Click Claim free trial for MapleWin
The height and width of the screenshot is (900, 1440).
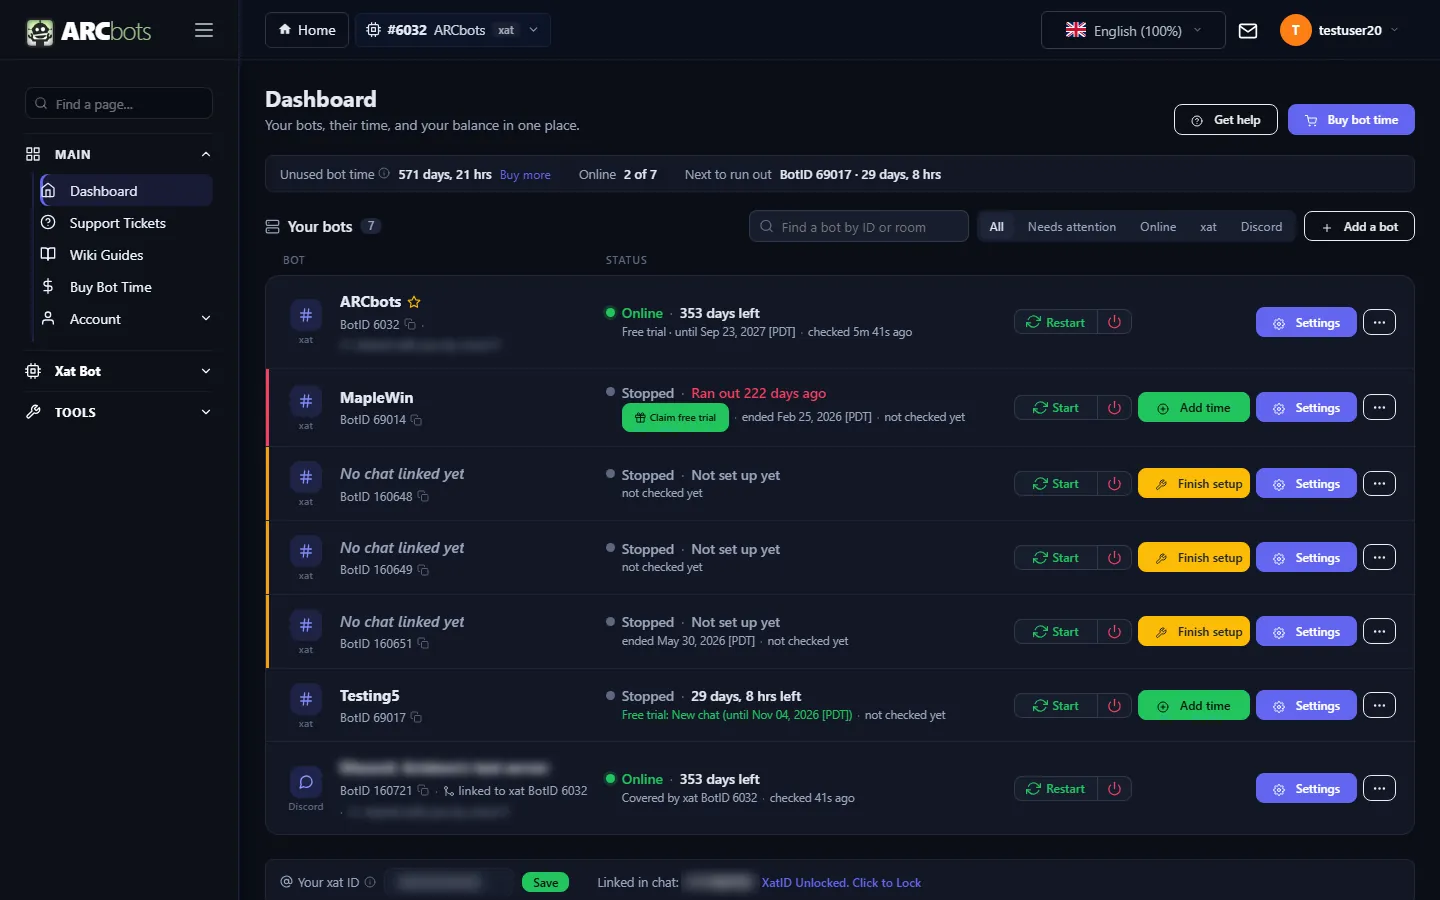click(676, 418)
